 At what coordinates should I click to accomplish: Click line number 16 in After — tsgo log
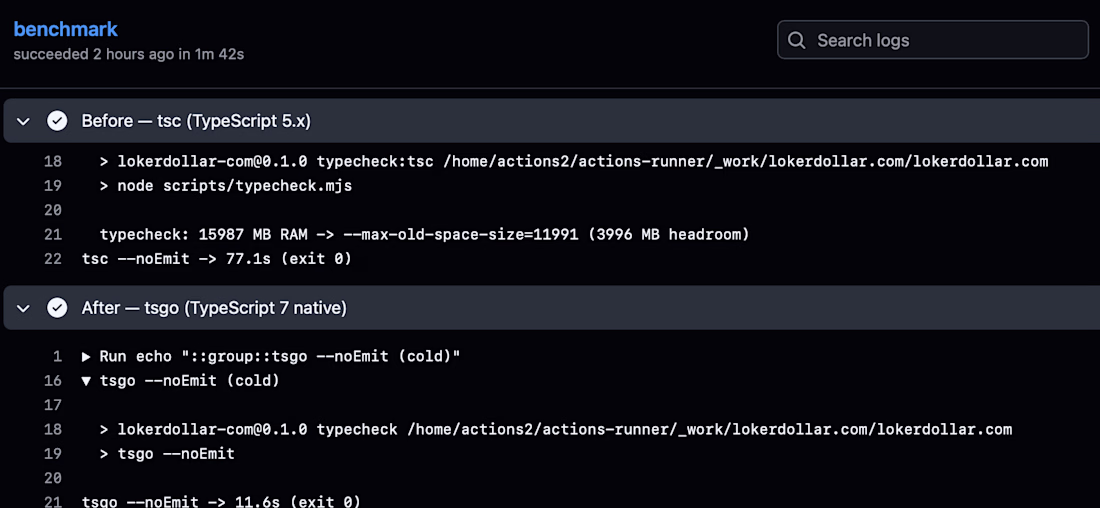53,381
